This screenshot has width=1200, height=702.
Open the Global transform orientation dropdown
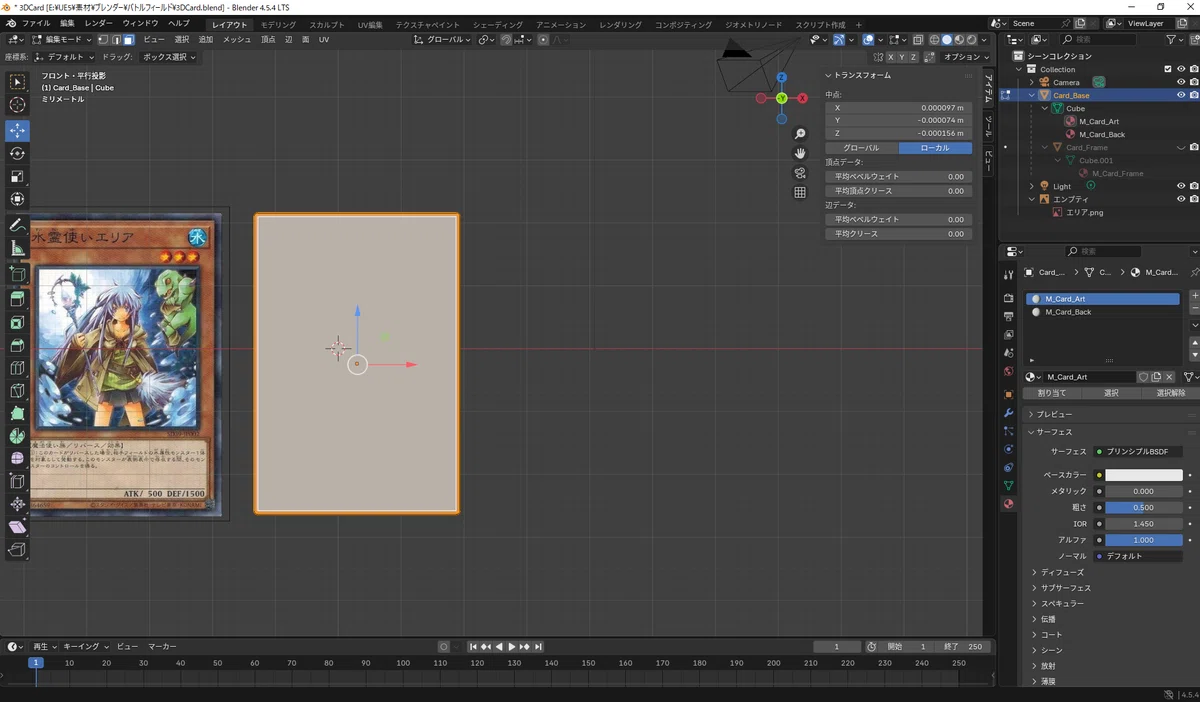(x=443, y=39)
